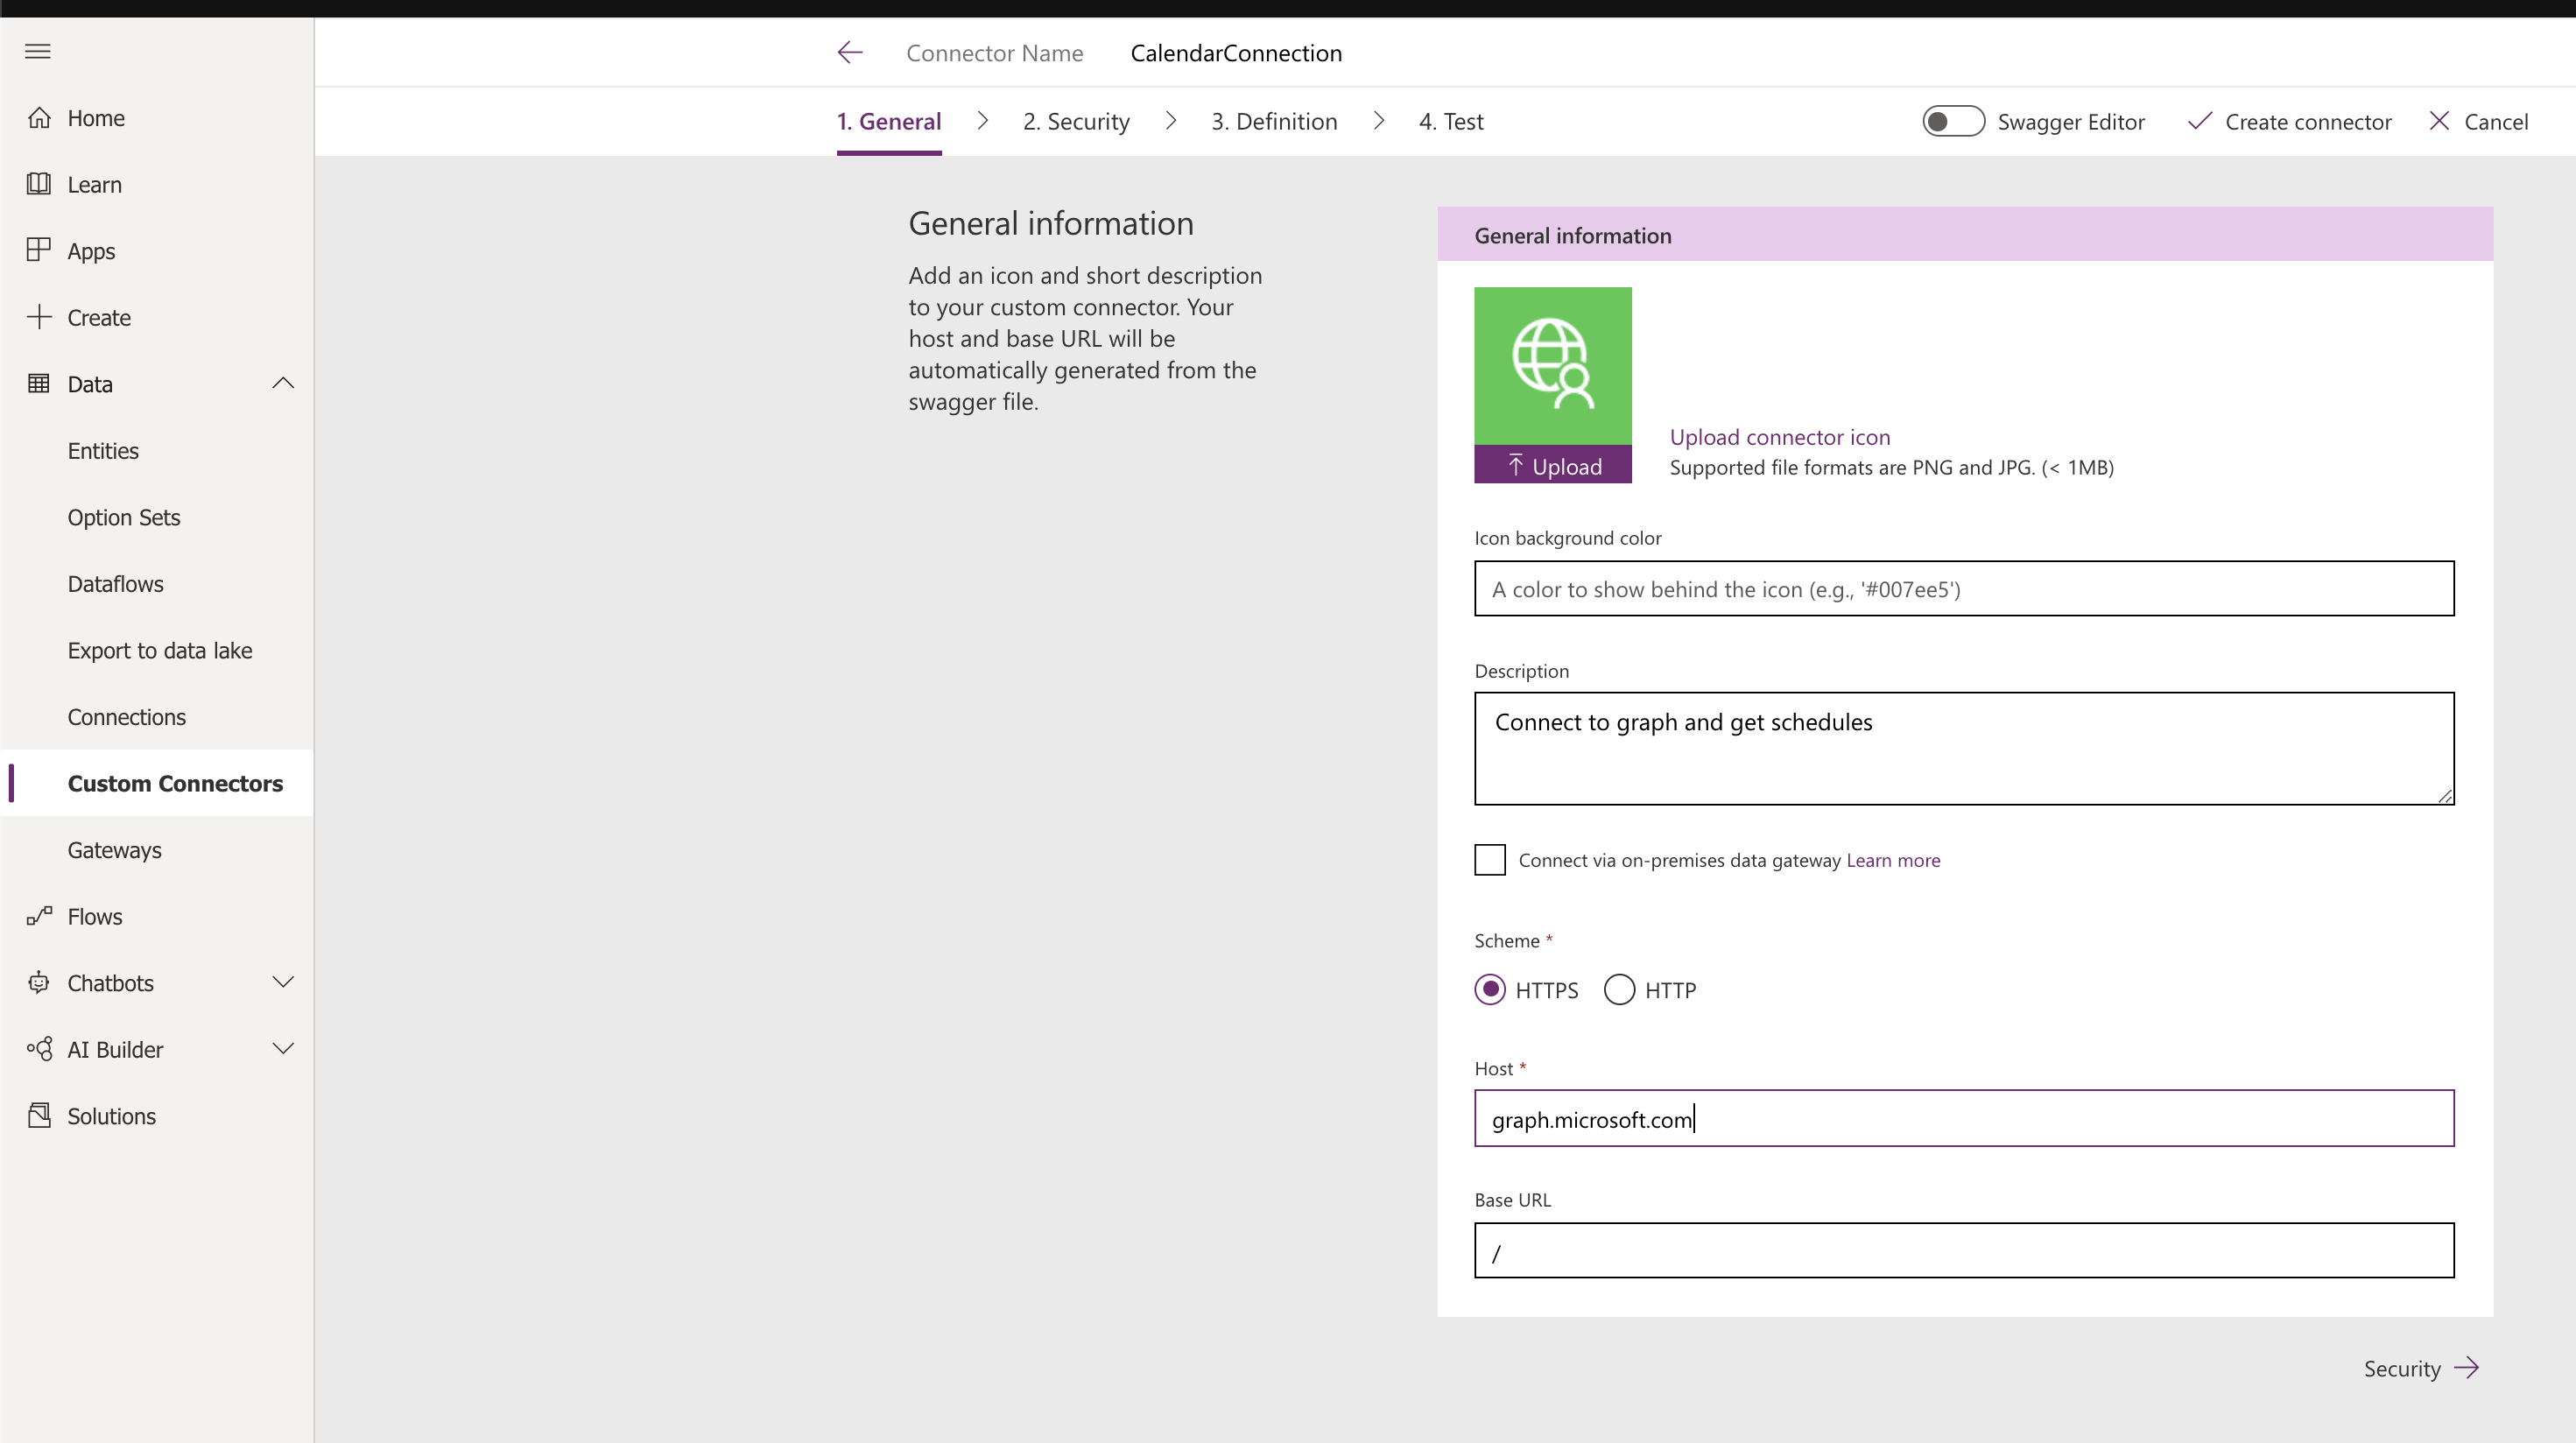The height and width of the screenshot is (1443, 2576).
Task: Expand the AI Builder section chevron
Action: tap(283, 1049)
